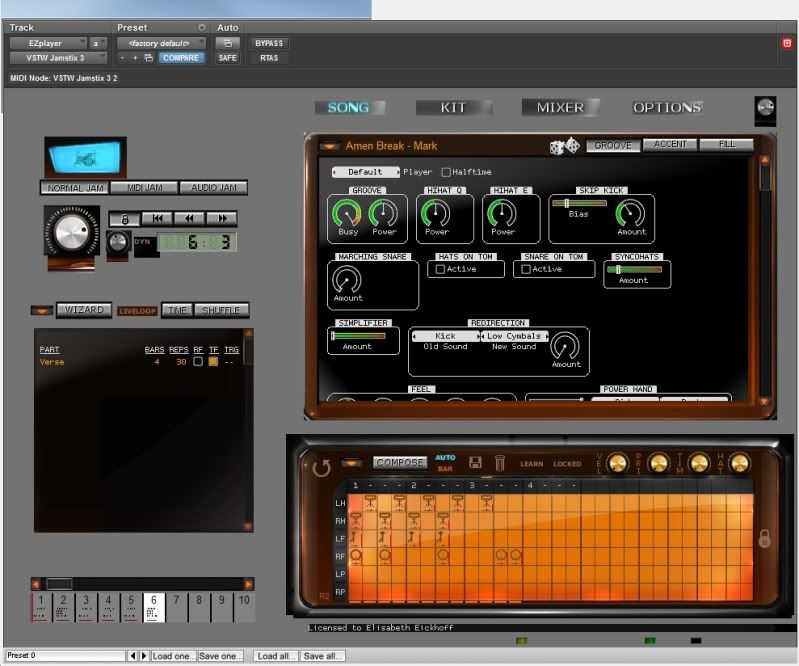Click the fast-forward transport button
Image resolution: width=799 pixels, height=666 pixels.
(222, 218)
